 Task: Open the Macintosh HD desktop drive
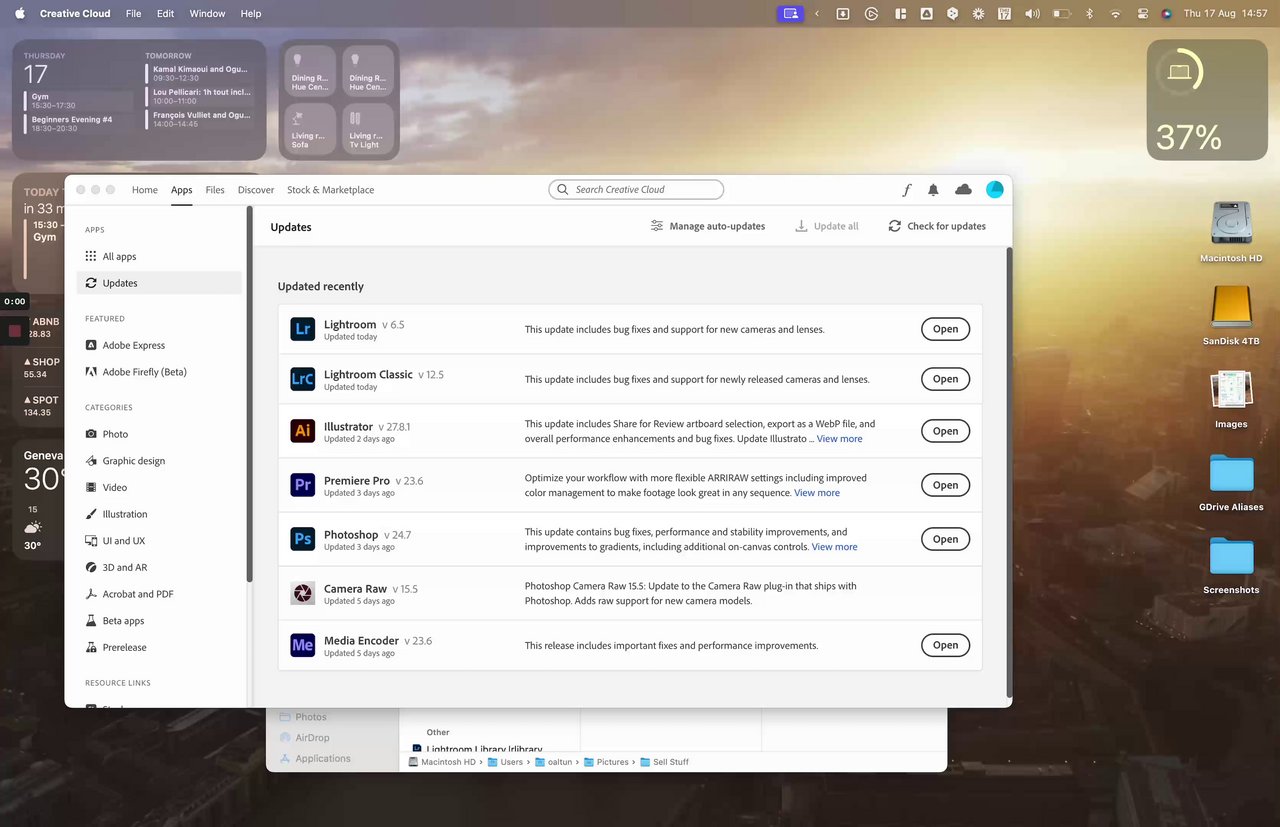(1231, 232)
